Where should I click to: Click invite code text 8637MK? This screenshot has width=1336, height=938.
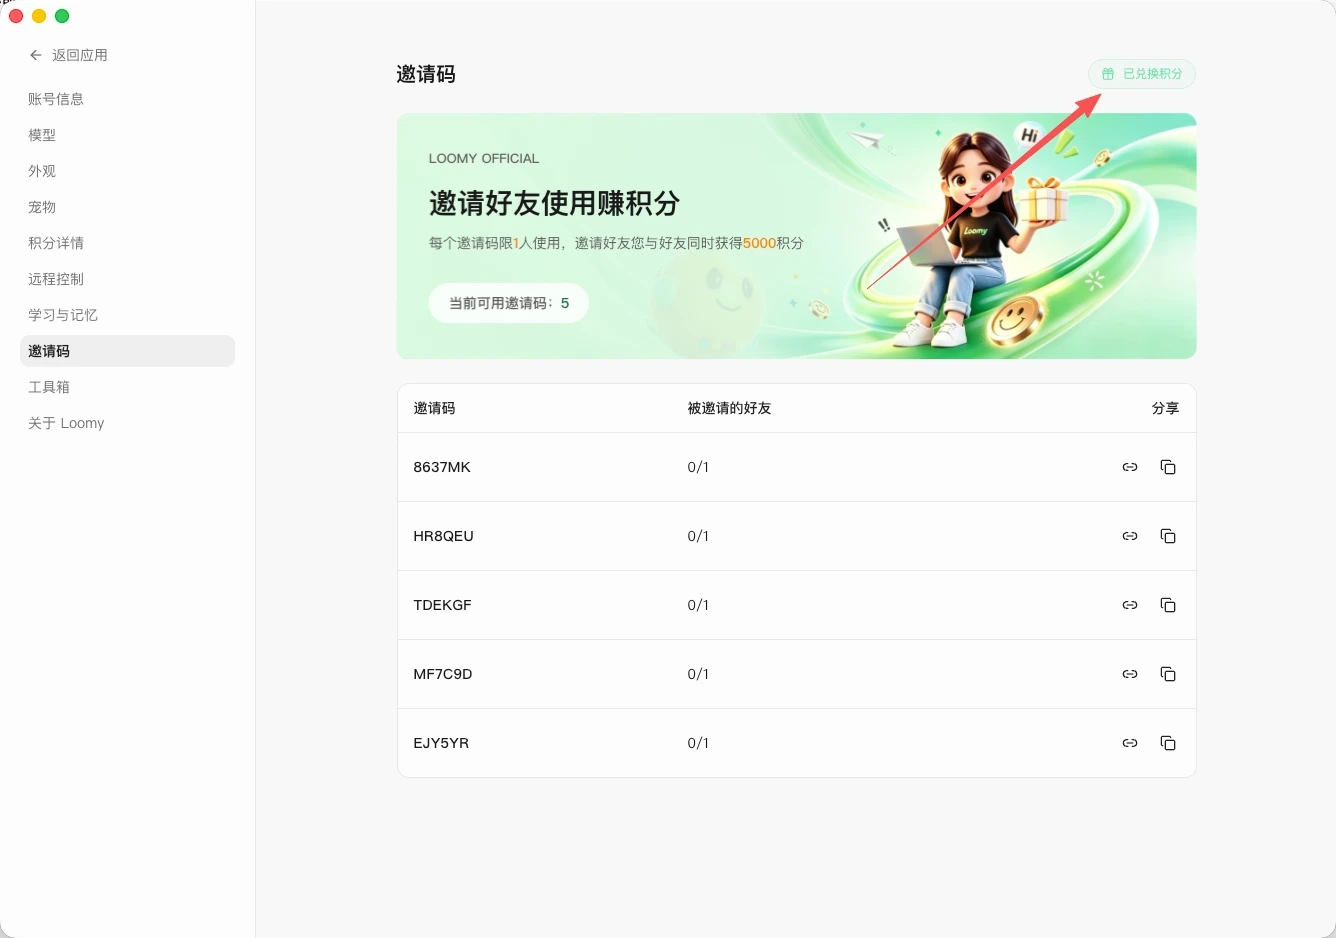click(442, 467)
